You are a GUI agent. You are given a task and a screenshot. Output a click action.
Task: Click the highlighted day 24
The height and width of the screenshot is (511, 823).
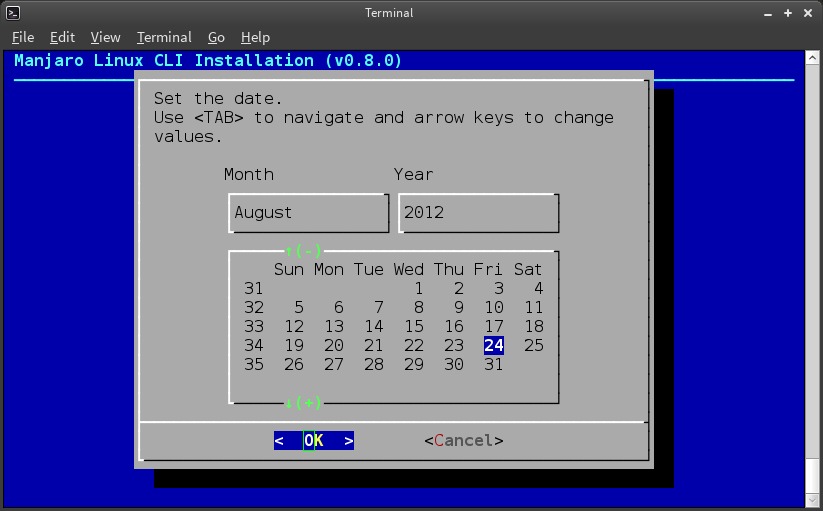tap(494, 345)
